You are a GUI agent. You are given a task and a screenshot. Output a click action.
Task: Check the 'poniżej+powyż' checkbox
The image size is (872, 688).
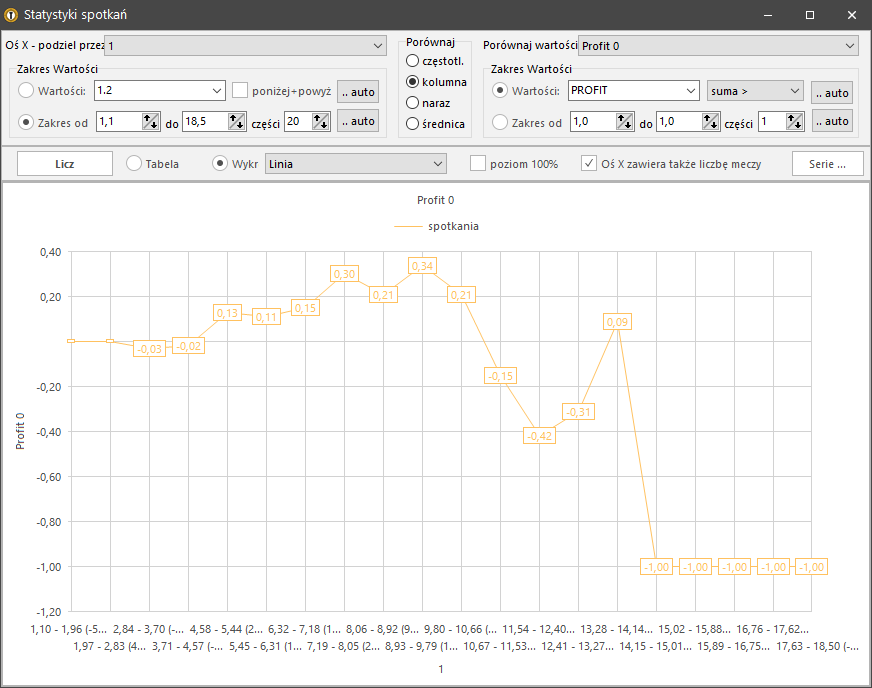pos(240,91)
